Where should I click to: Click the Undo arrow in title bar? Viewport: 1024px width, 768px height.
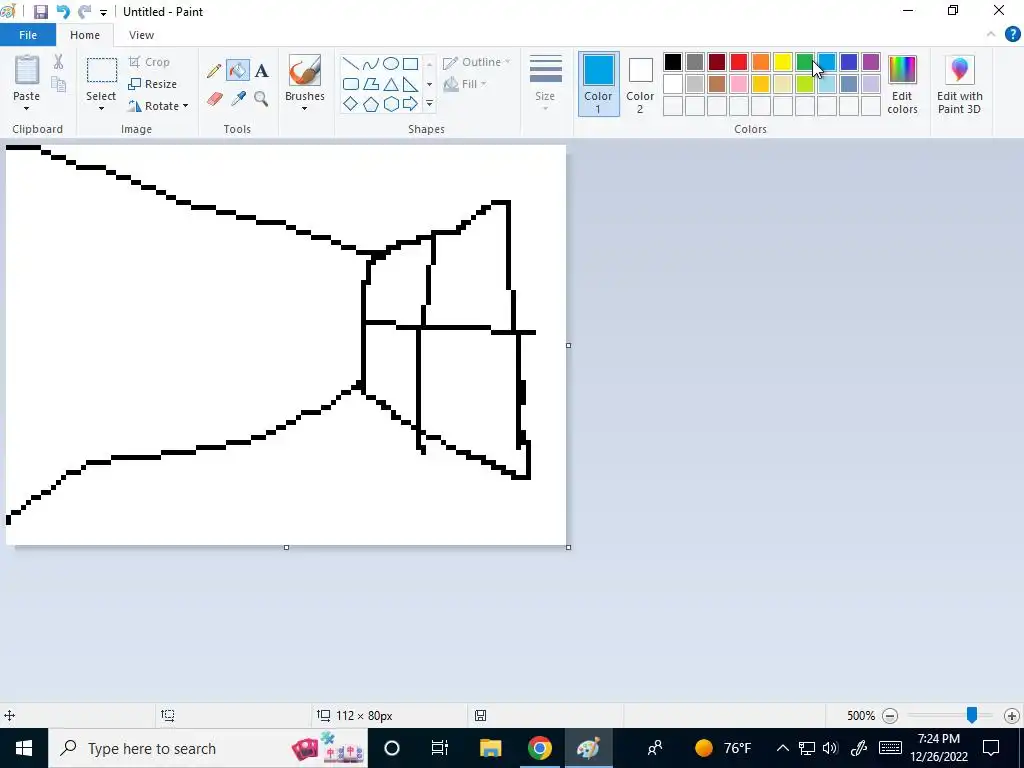point(63,12)
